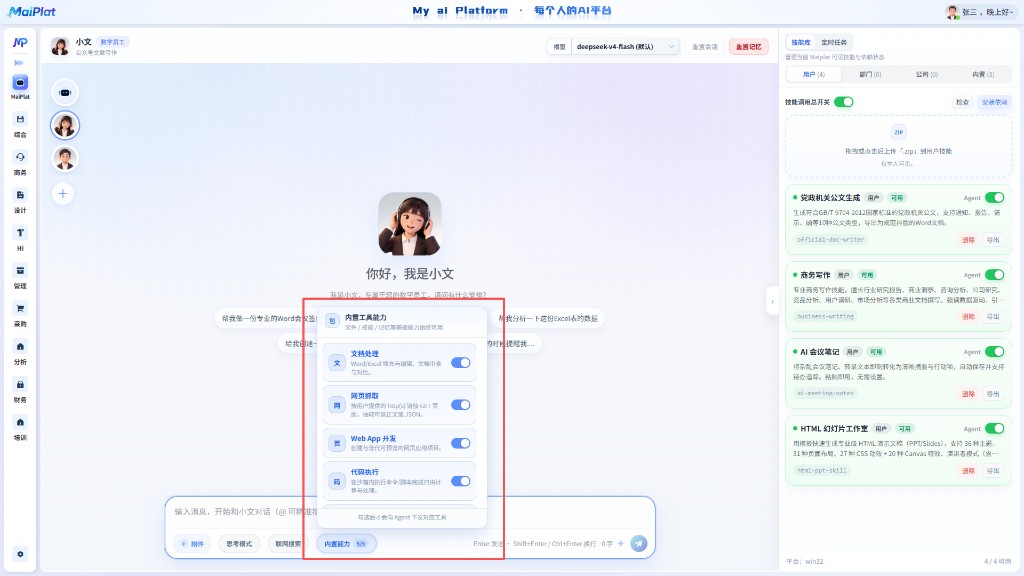Switch to the 技能库 tab
This screenshot has height=576, width=1024.
click(801, 42)
